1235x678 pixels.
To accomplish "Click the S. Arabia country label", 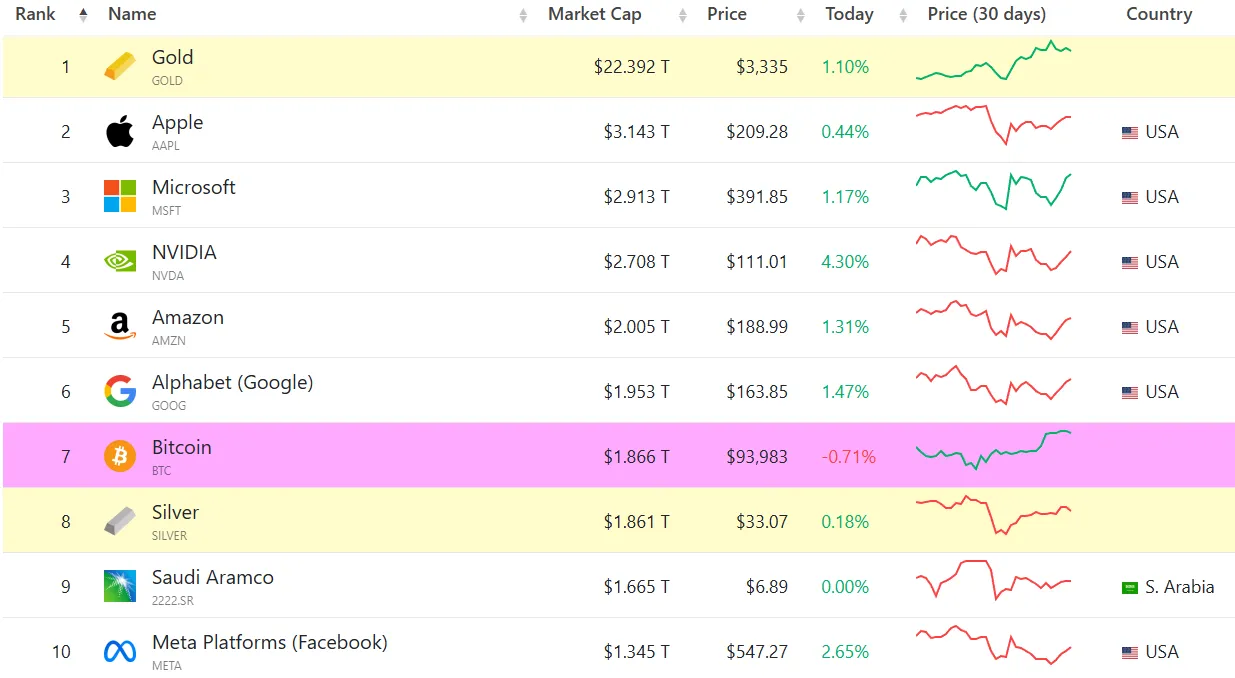I will (1180, 587).
